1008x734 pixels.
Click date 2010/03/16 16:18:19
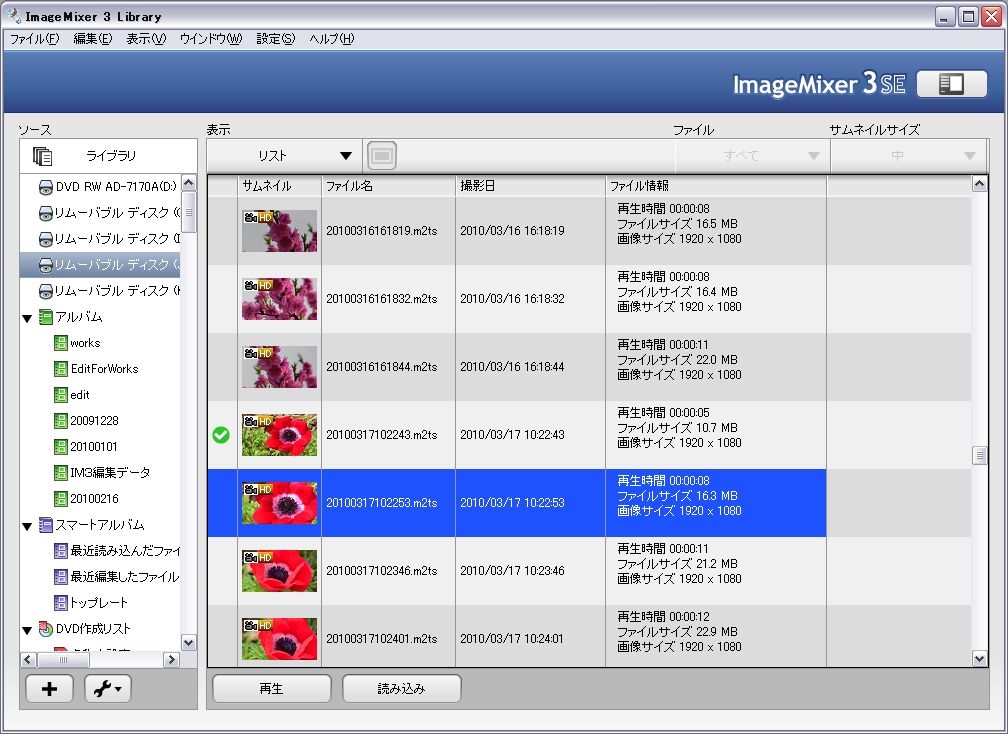pyautogui.click(x=512, y=231)
